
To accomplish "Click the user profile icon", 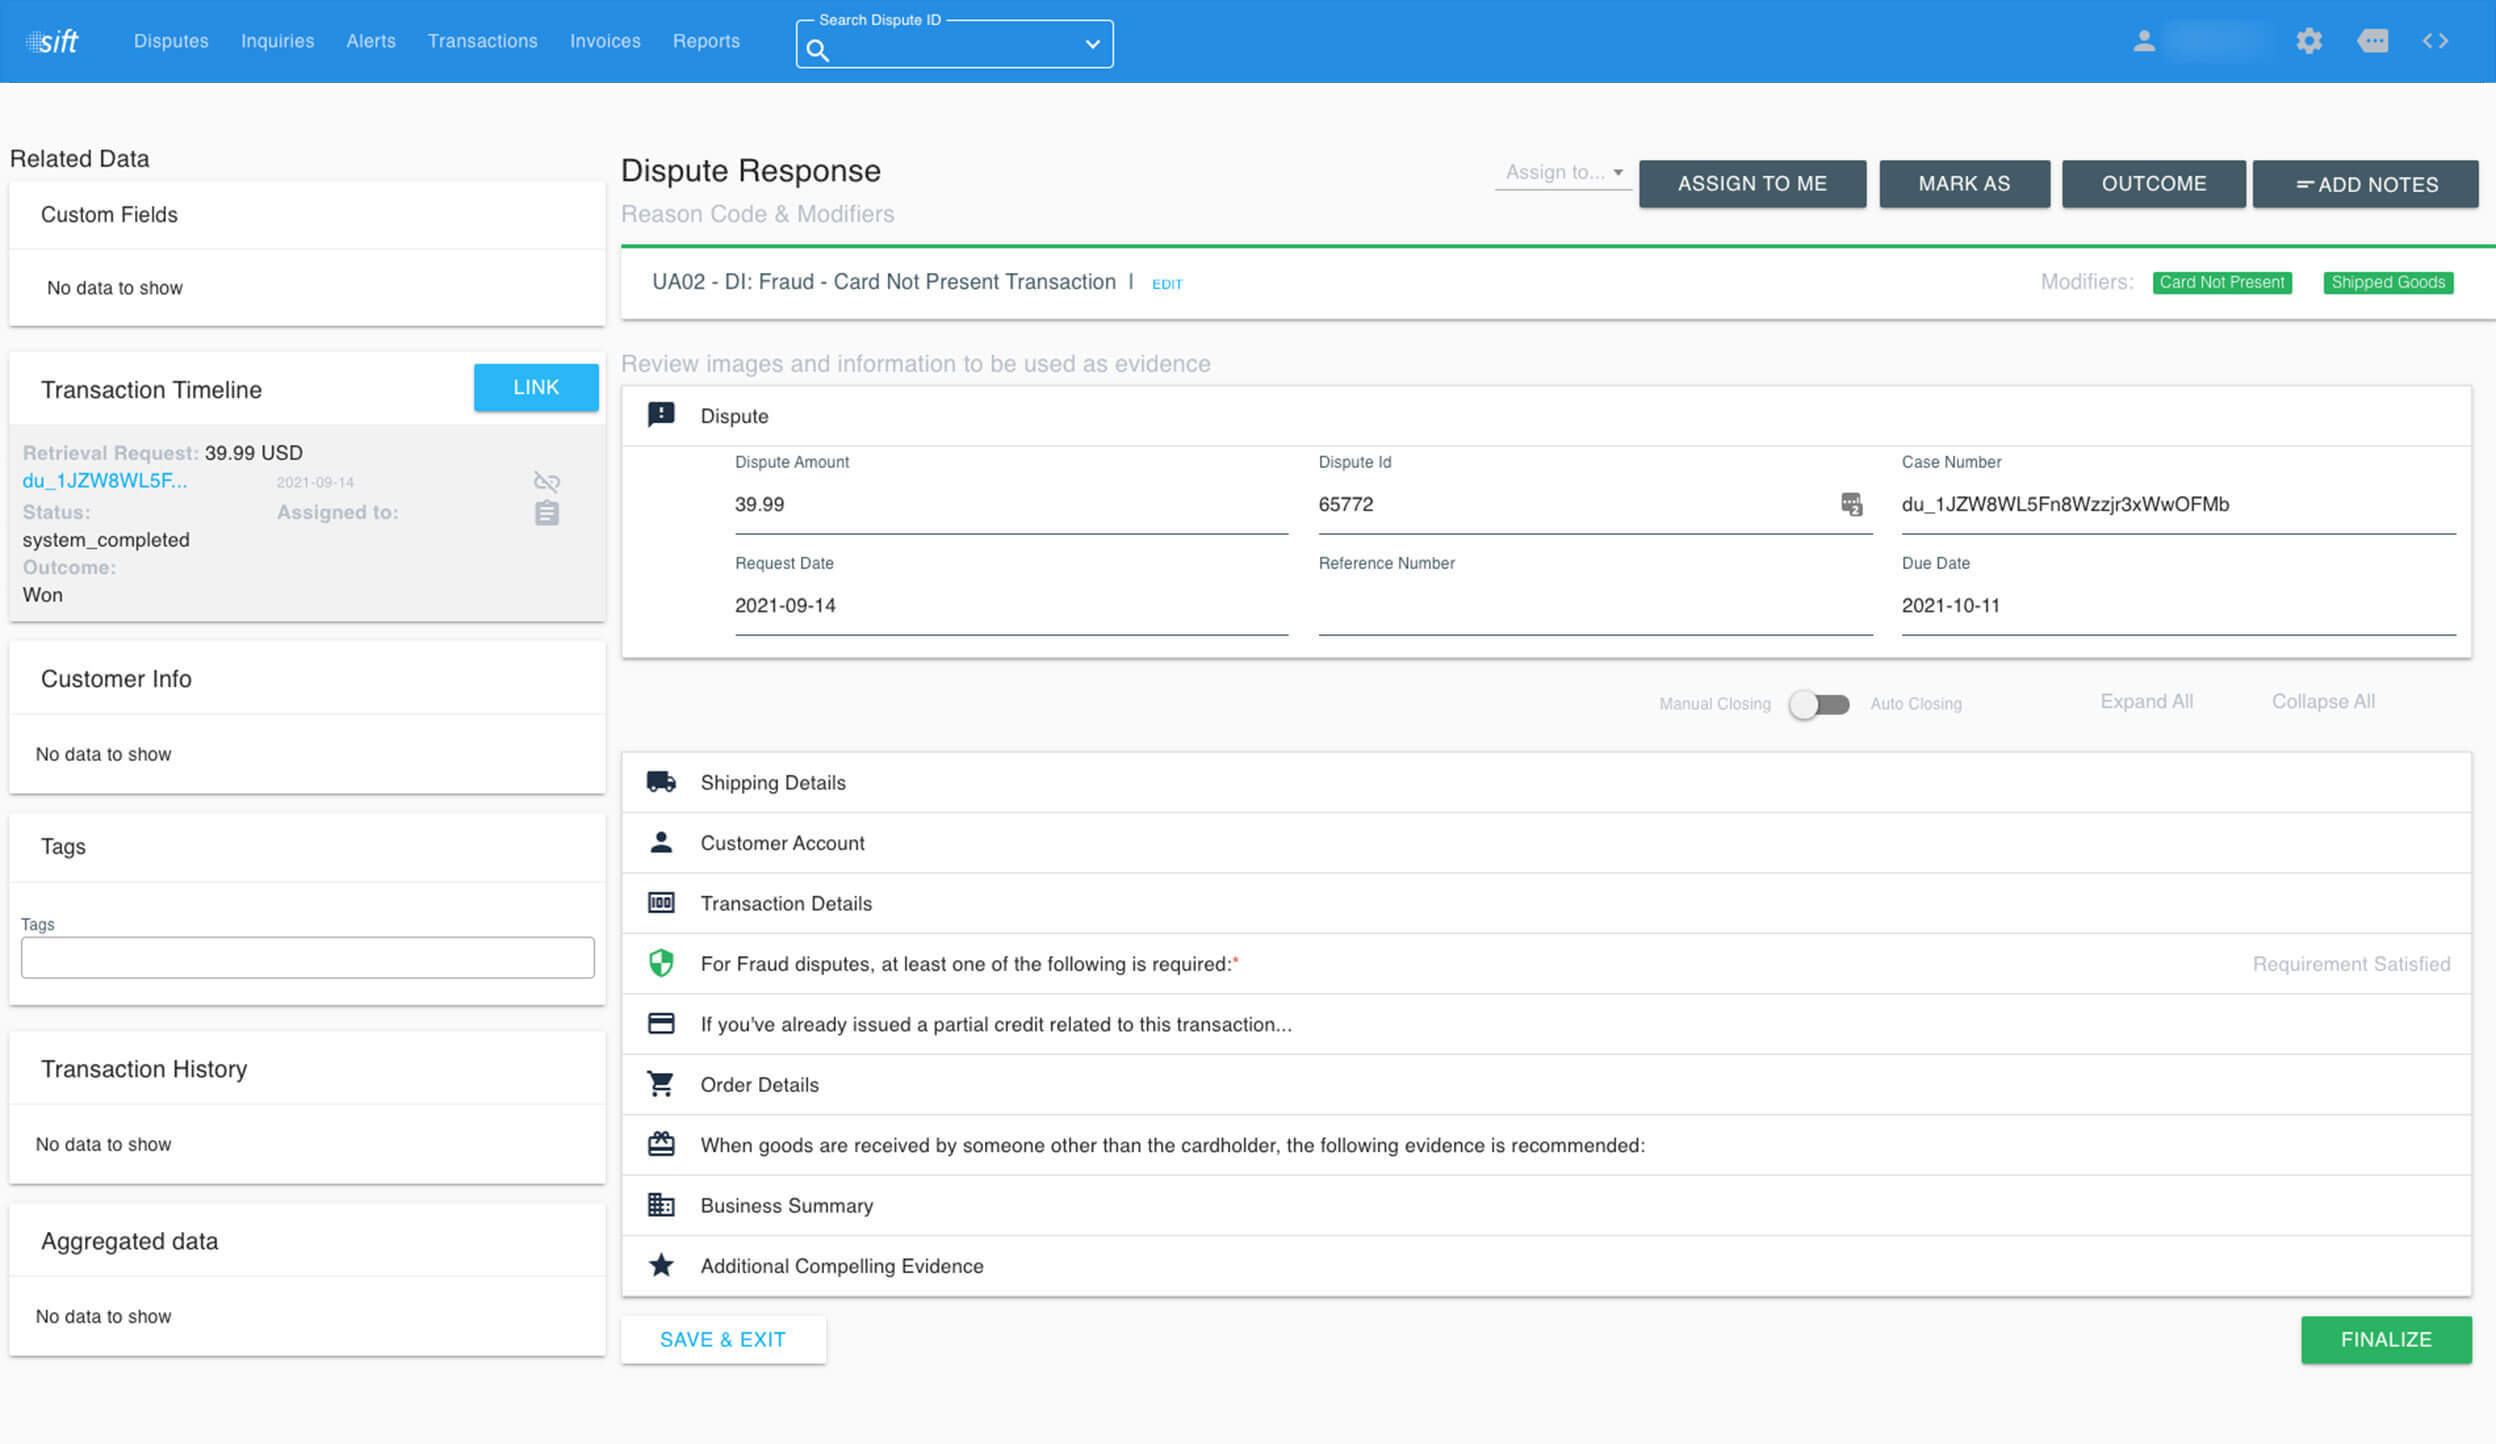I will click(2143, 41).
